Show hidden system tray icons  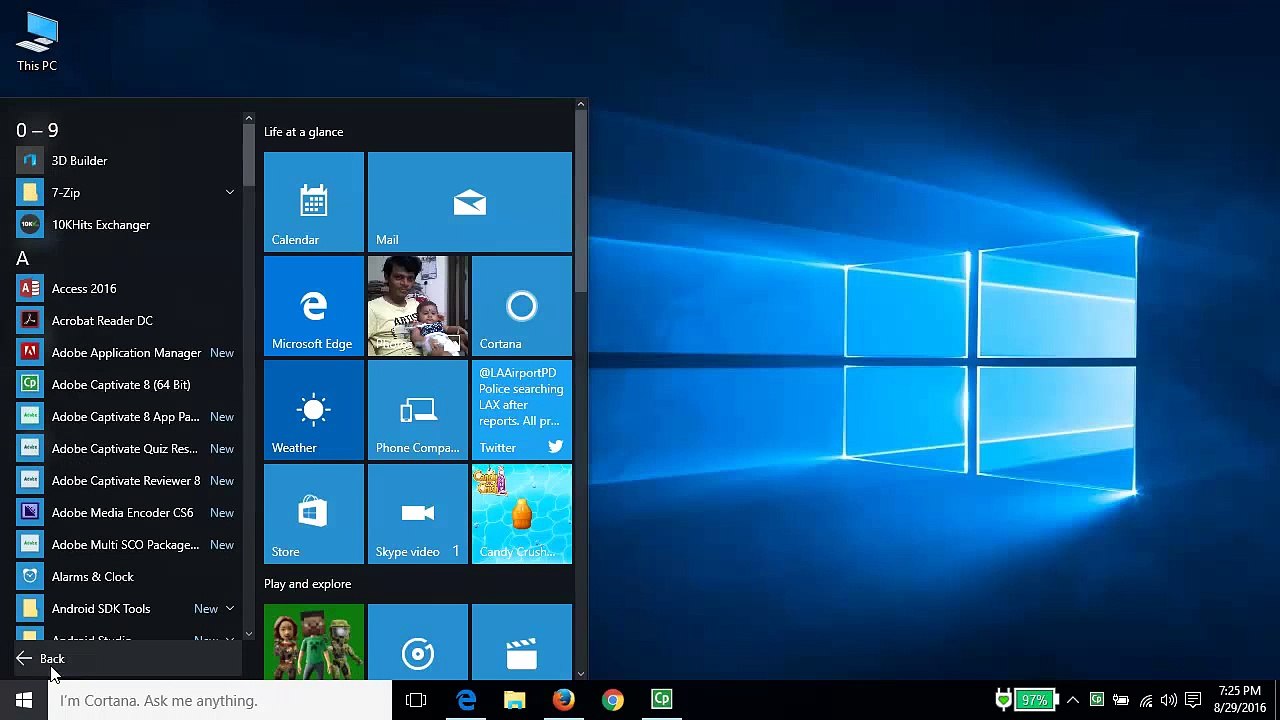(1073, 700)
